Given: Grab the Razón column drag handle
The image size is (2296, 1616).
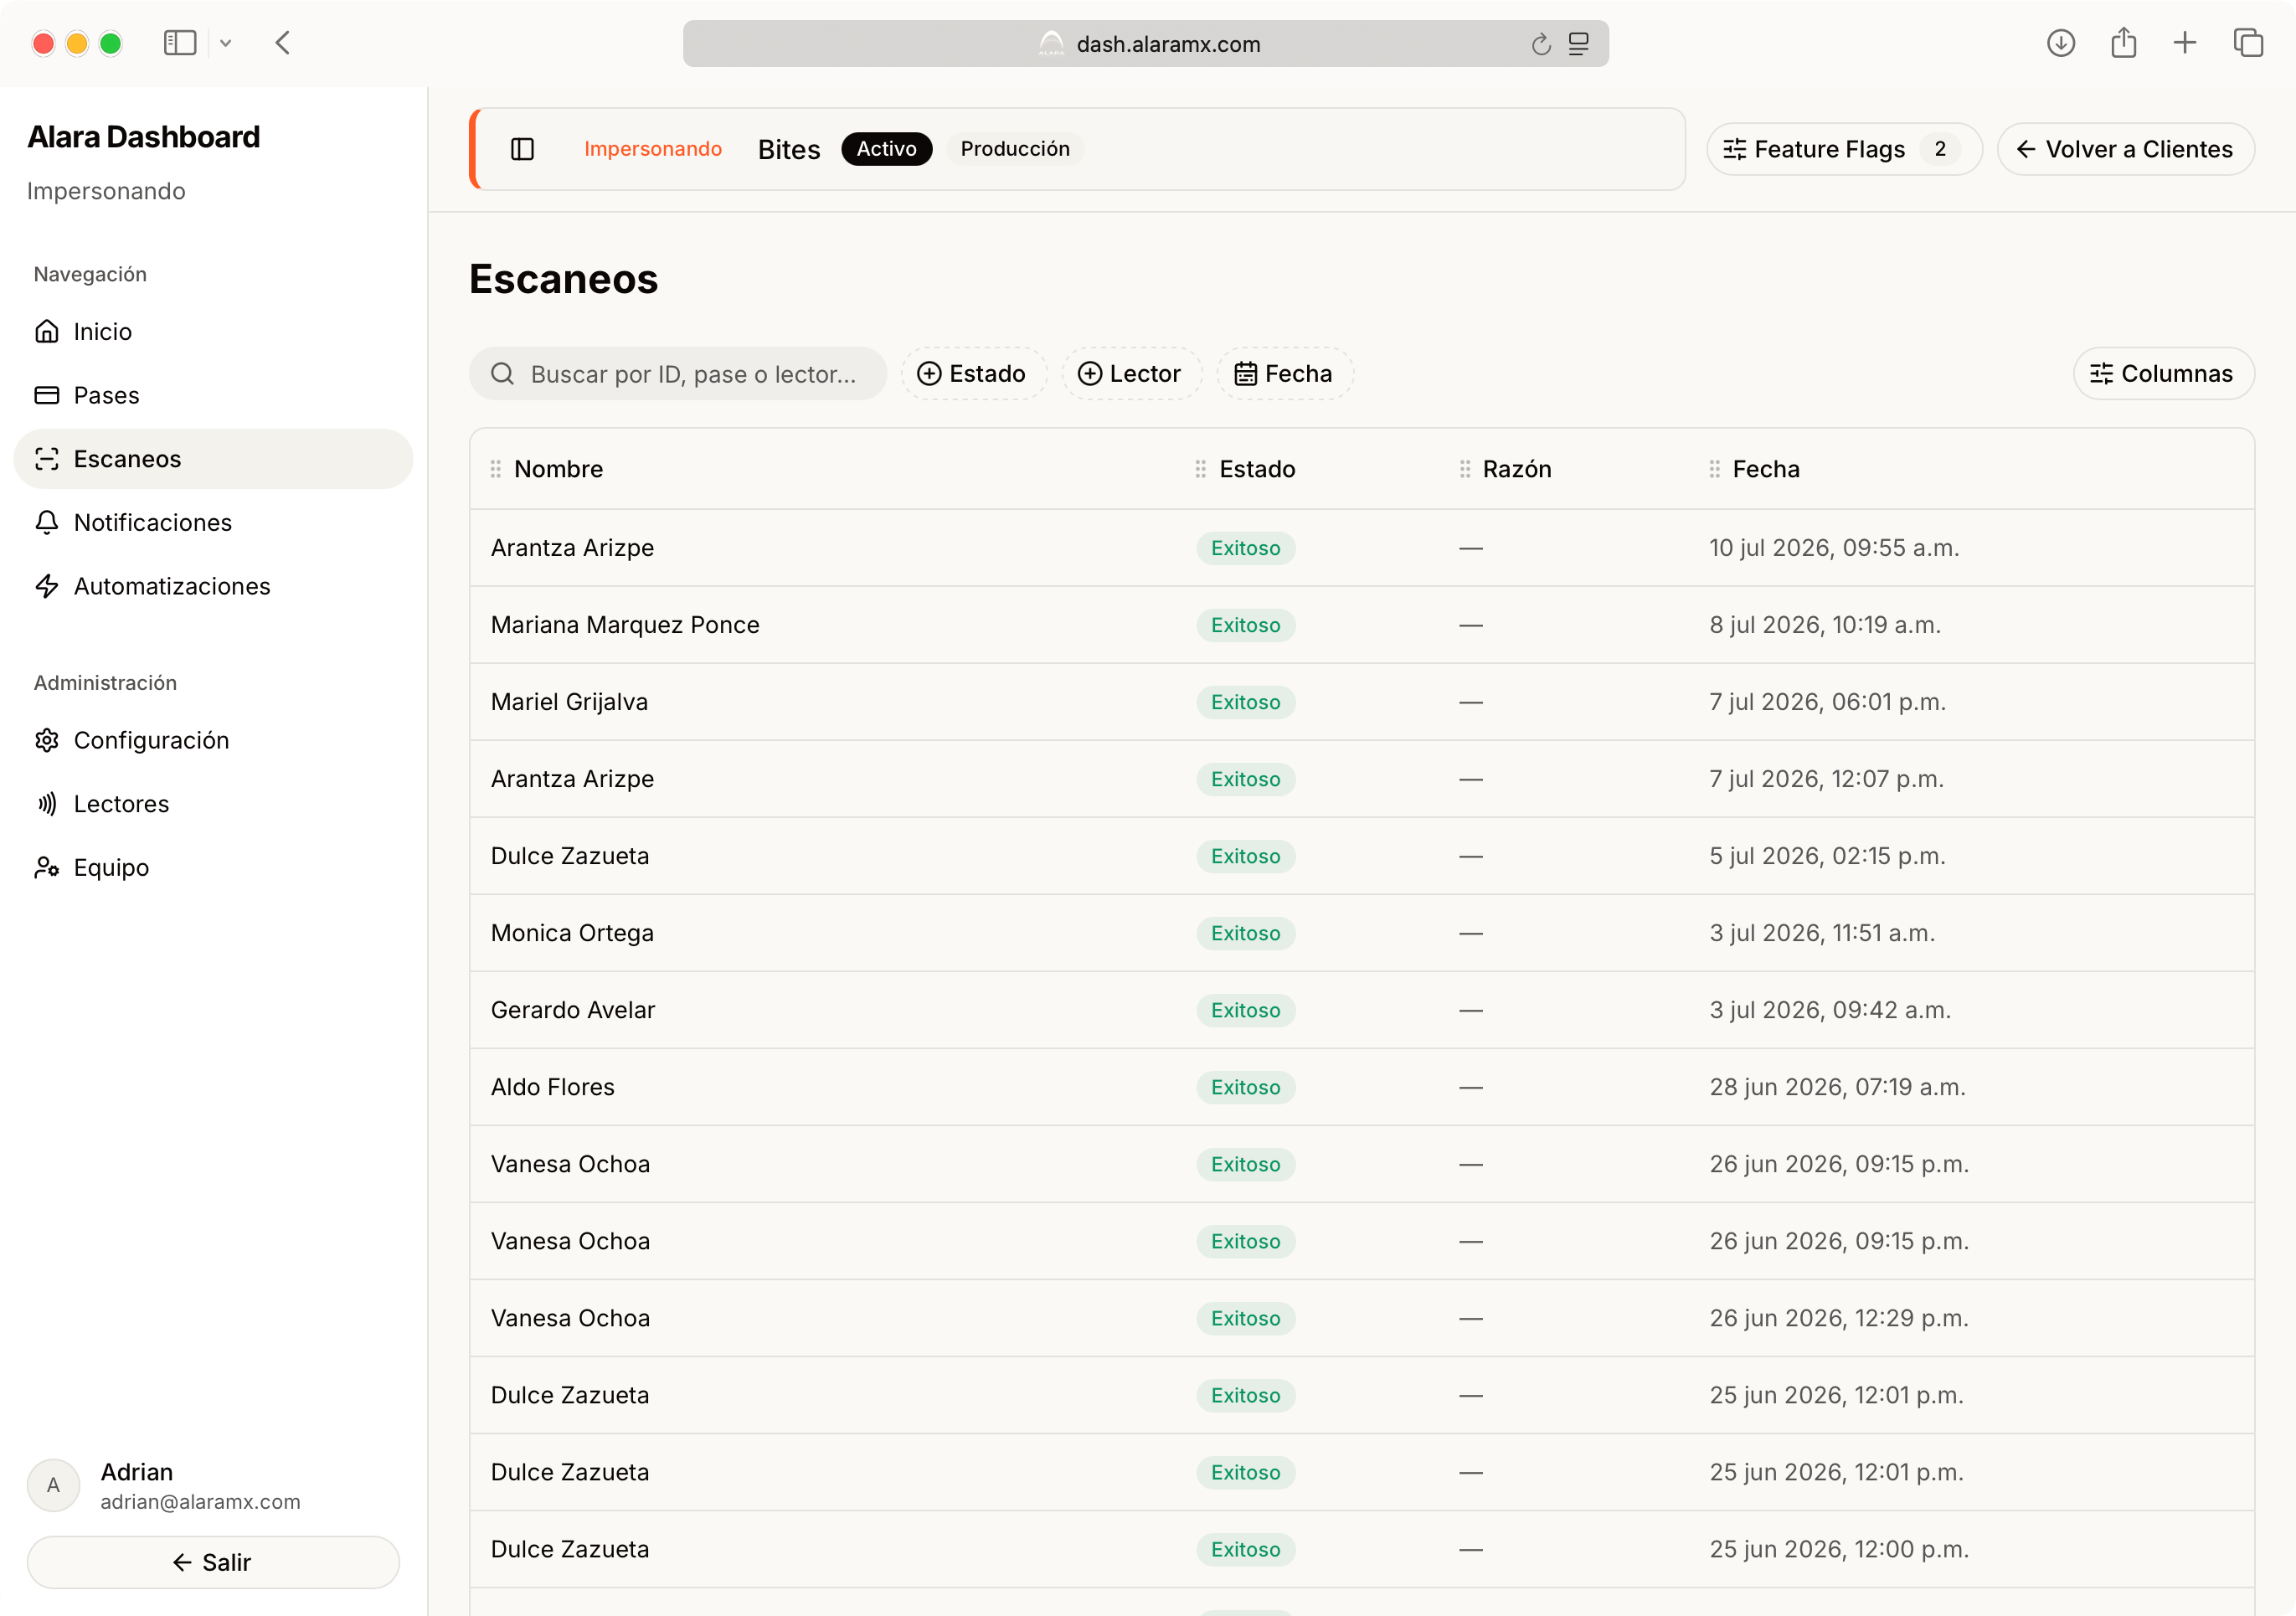Looking at the screenshot, I should coord(1464,469).
